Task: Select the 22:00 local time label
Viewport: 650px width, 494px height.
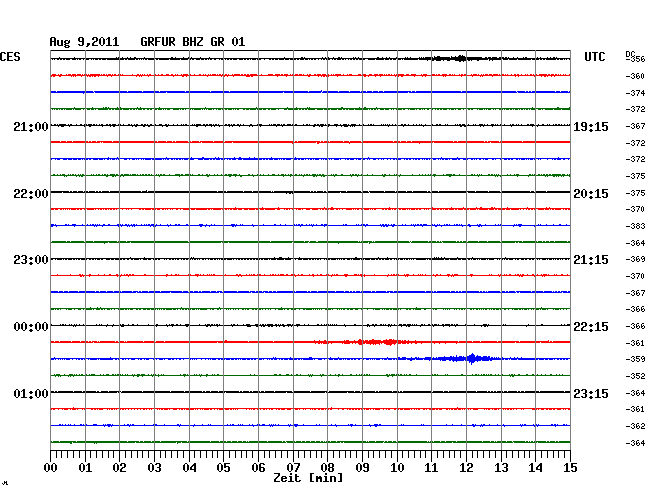Action: (31, 194)
